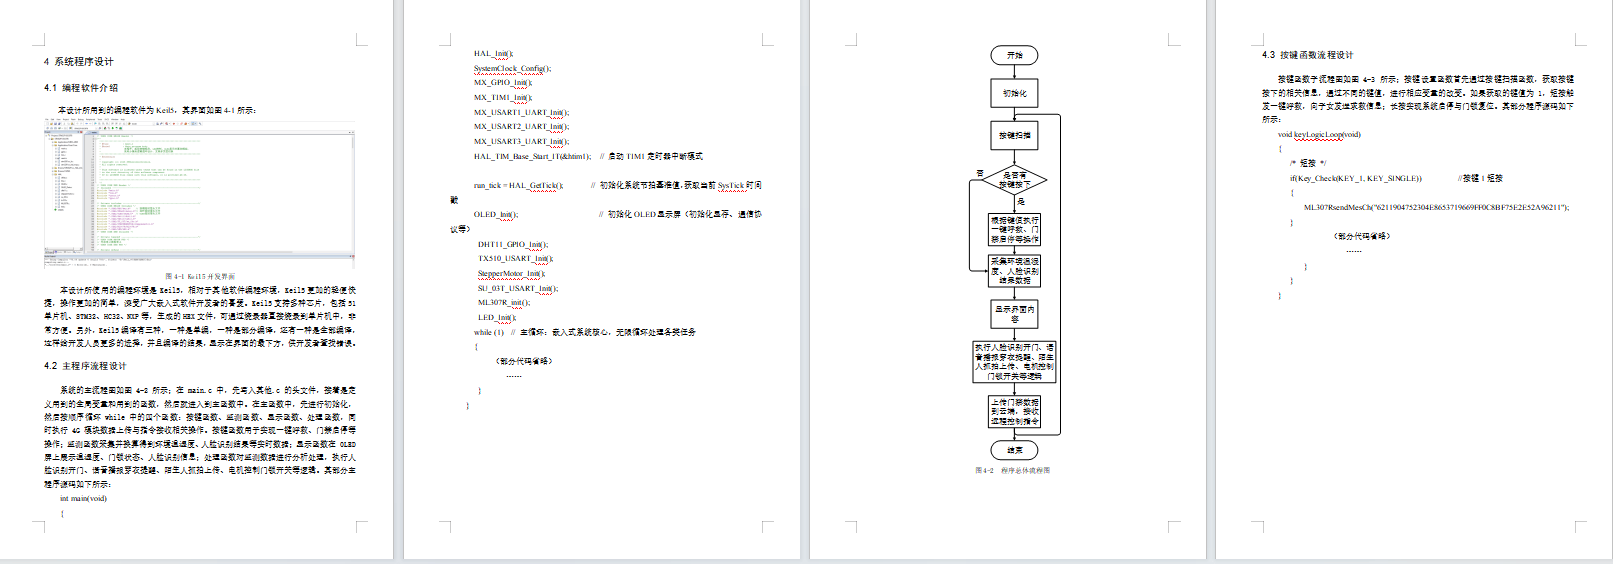The image size is (1613, 564).
Task: Click the '结束' flowchart end node
Action: 1014,450
